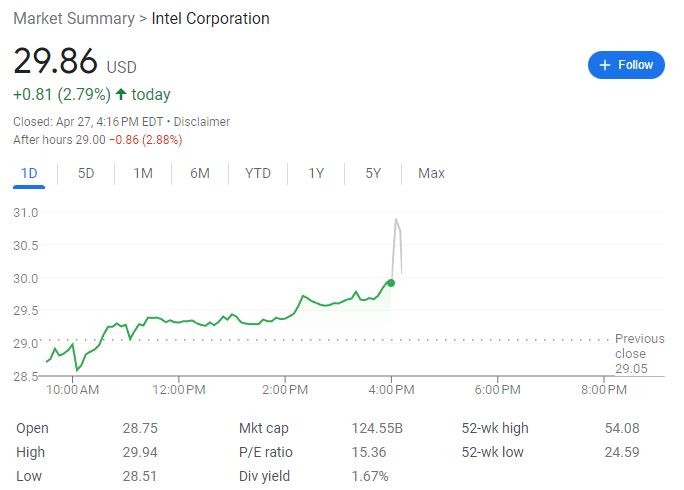Select the 1D time range tab
The width and height of the screenshot is (684, 490).
pyautogui.click(x=29, y=173)
